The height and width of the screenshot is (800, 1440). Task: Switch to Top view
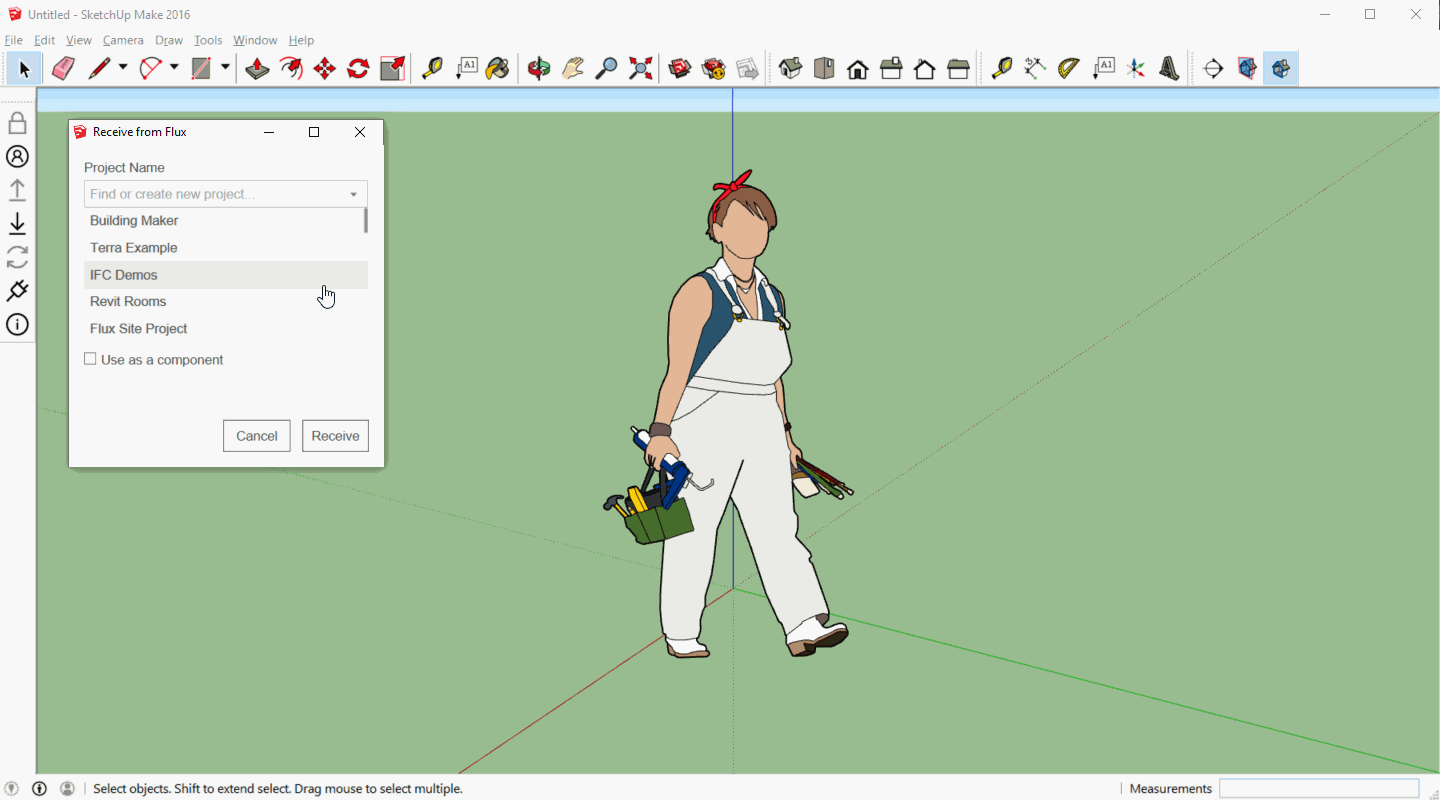[824, 68]
